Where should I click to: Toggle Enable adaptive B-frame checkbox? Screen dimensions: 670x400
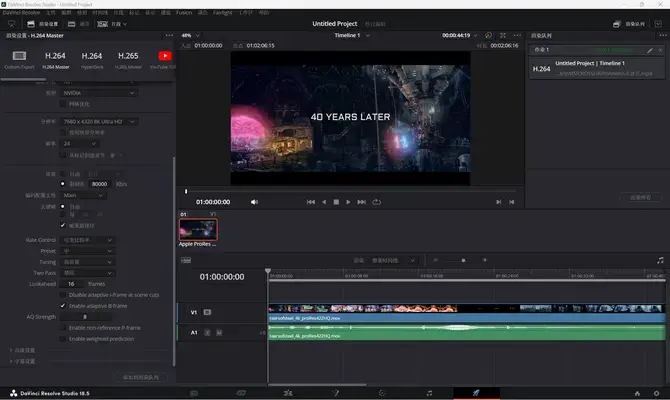tap(63, 306)
